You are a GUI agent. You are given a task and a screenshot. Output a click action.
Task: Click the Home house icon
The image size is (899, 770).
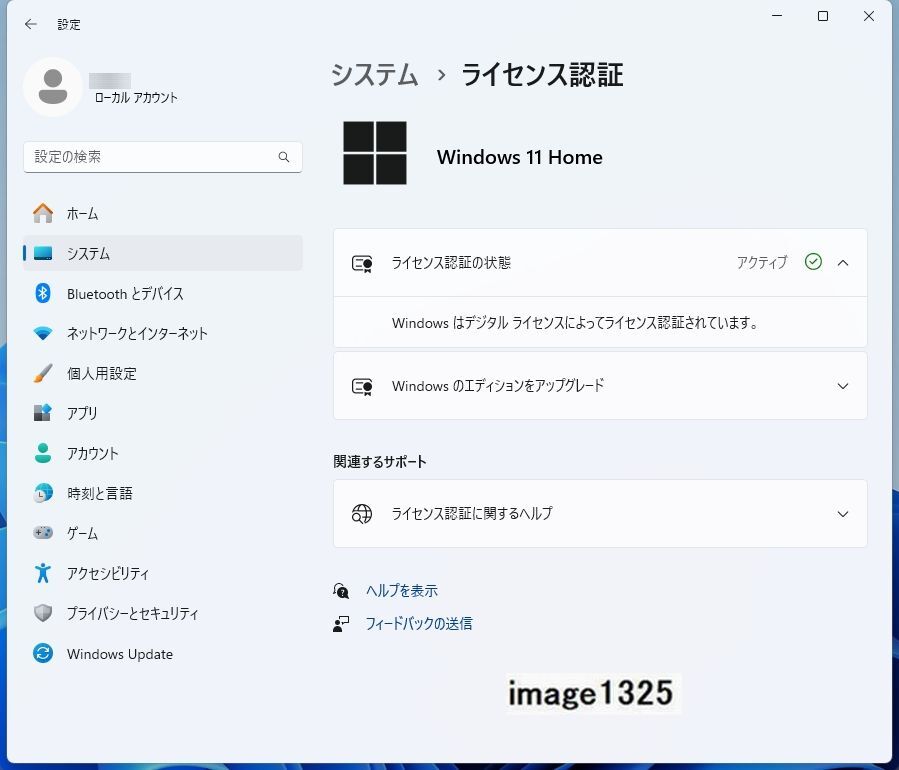(43, 213)
